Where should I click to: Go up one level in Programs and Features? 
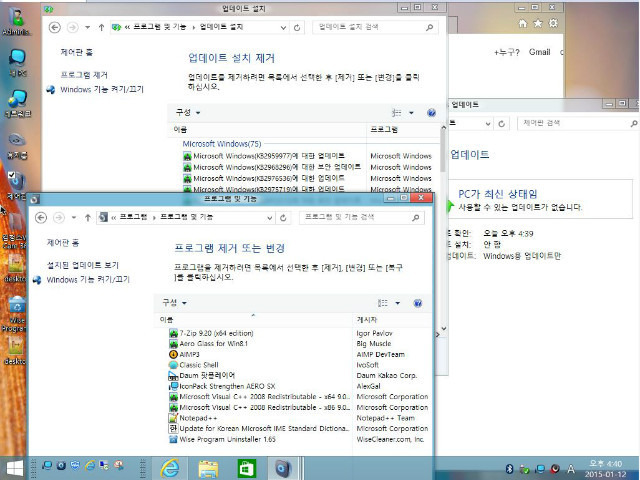pyautogui.click(x=88, y=218)
